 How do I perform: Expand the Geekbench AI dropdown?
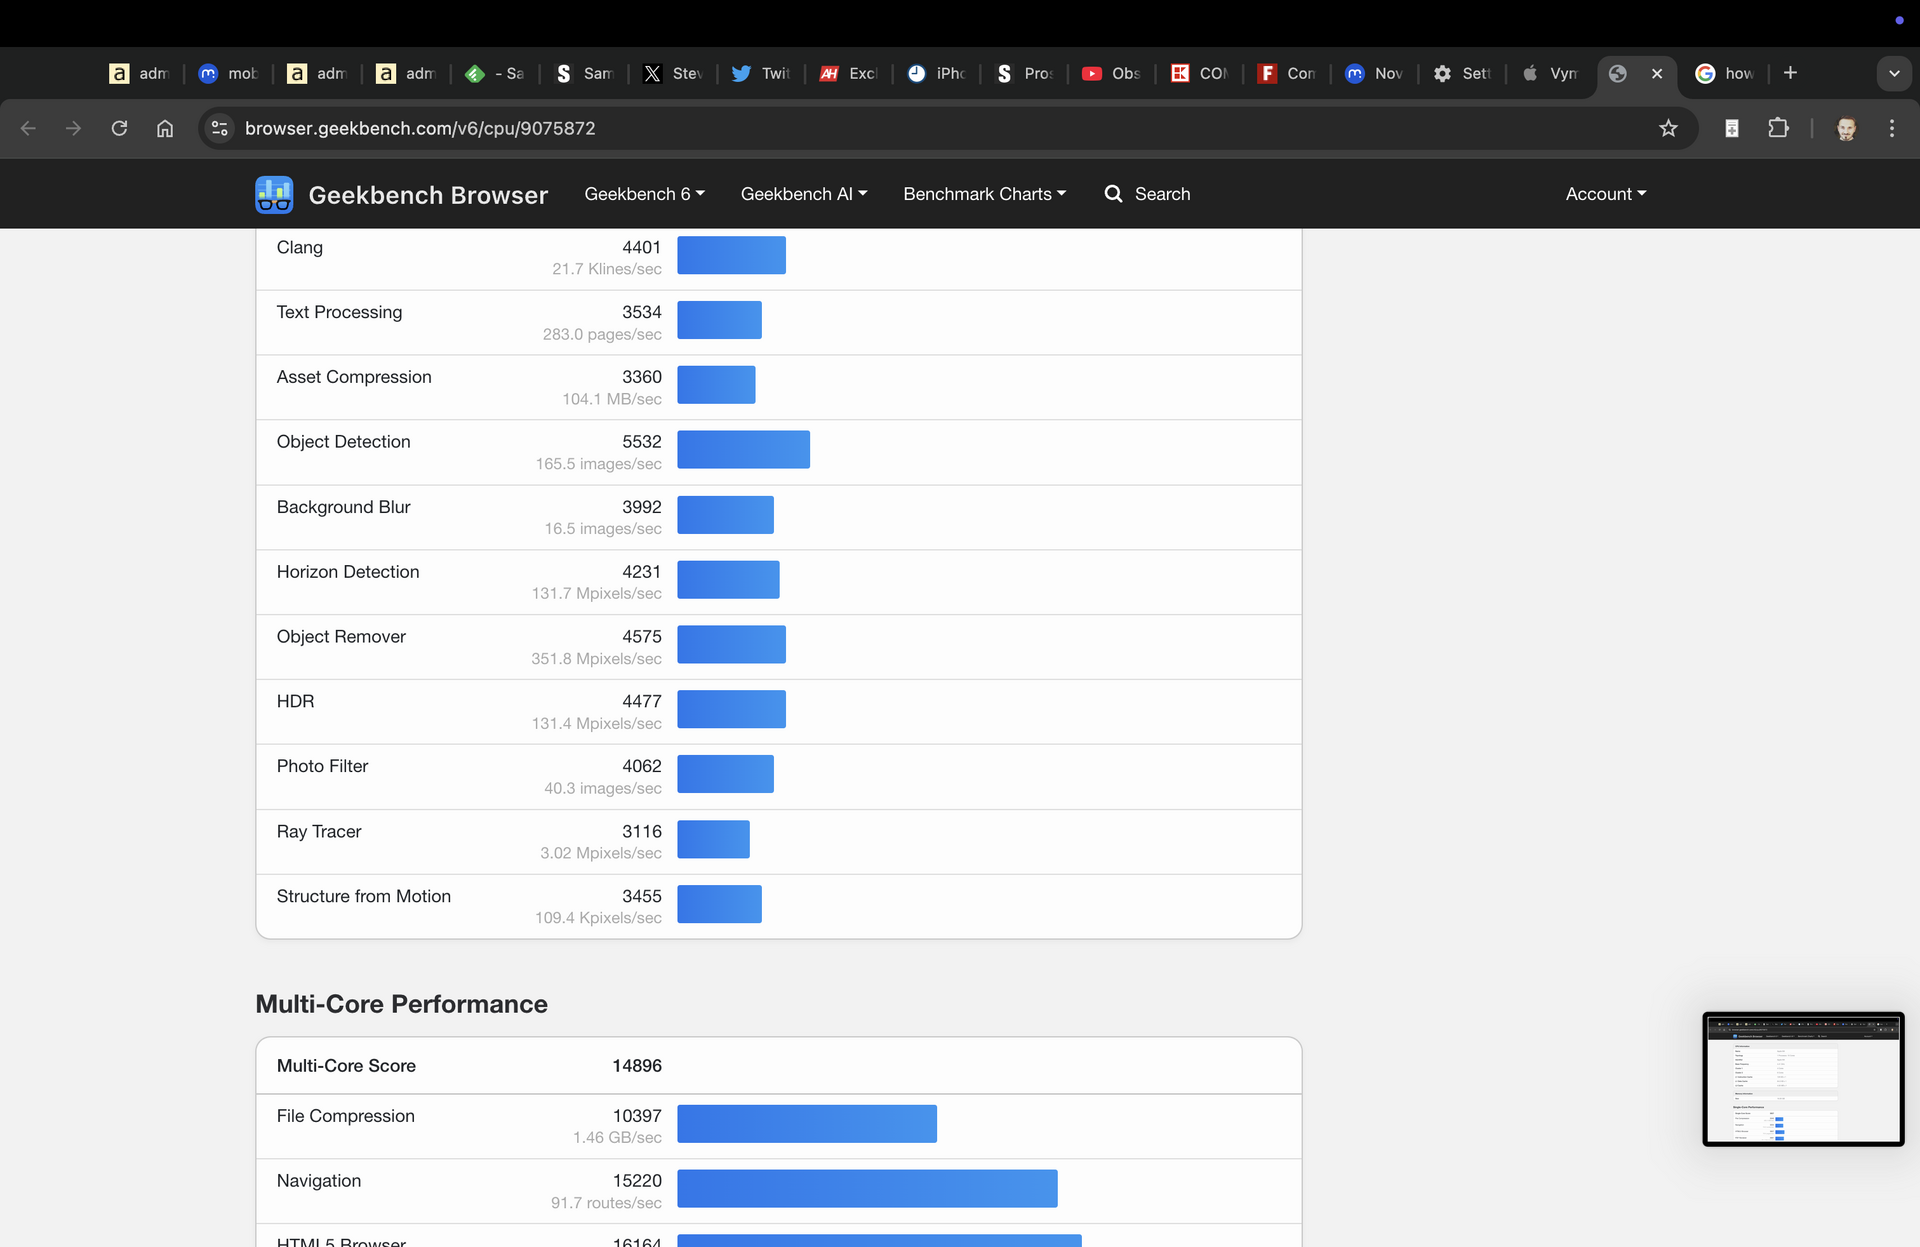[x=803, y=194]
